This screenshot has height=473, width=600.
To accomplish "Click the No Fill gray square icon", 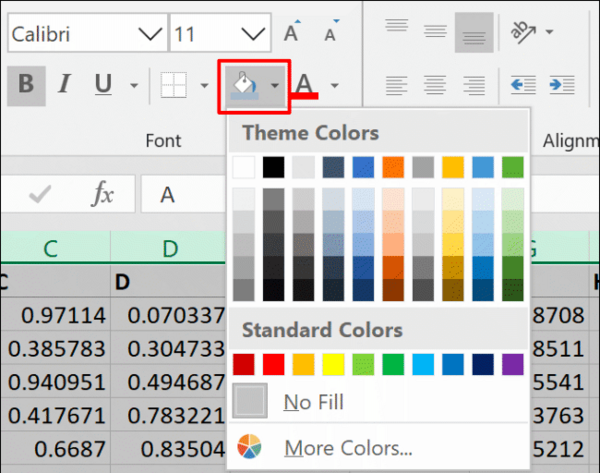I will tap(250, 401).
